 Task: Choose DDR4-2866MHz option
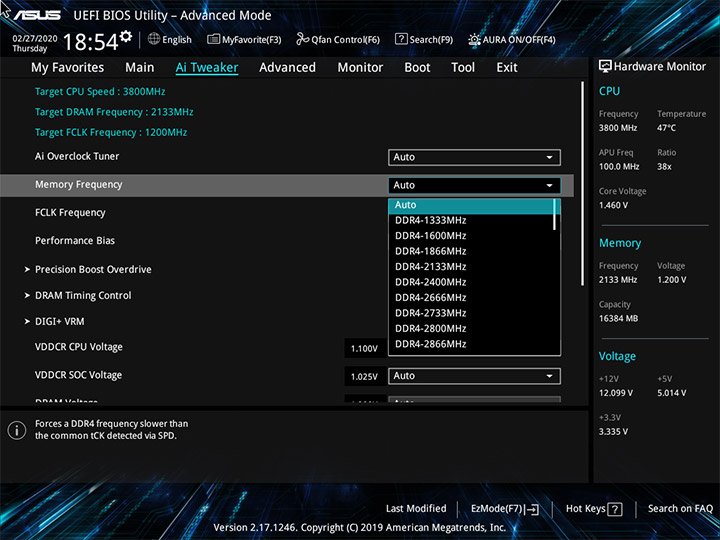click(x=431, y=344)
